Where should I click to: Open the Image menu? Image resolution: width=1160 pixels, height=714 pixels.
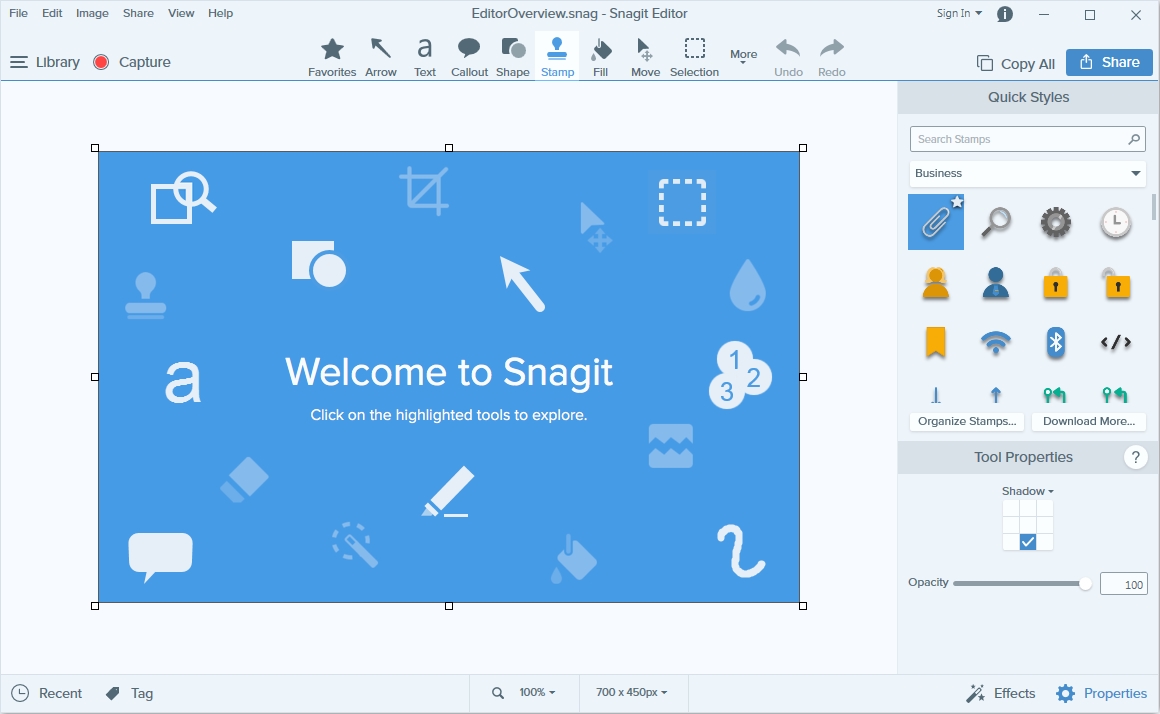[x=92, y=13]
